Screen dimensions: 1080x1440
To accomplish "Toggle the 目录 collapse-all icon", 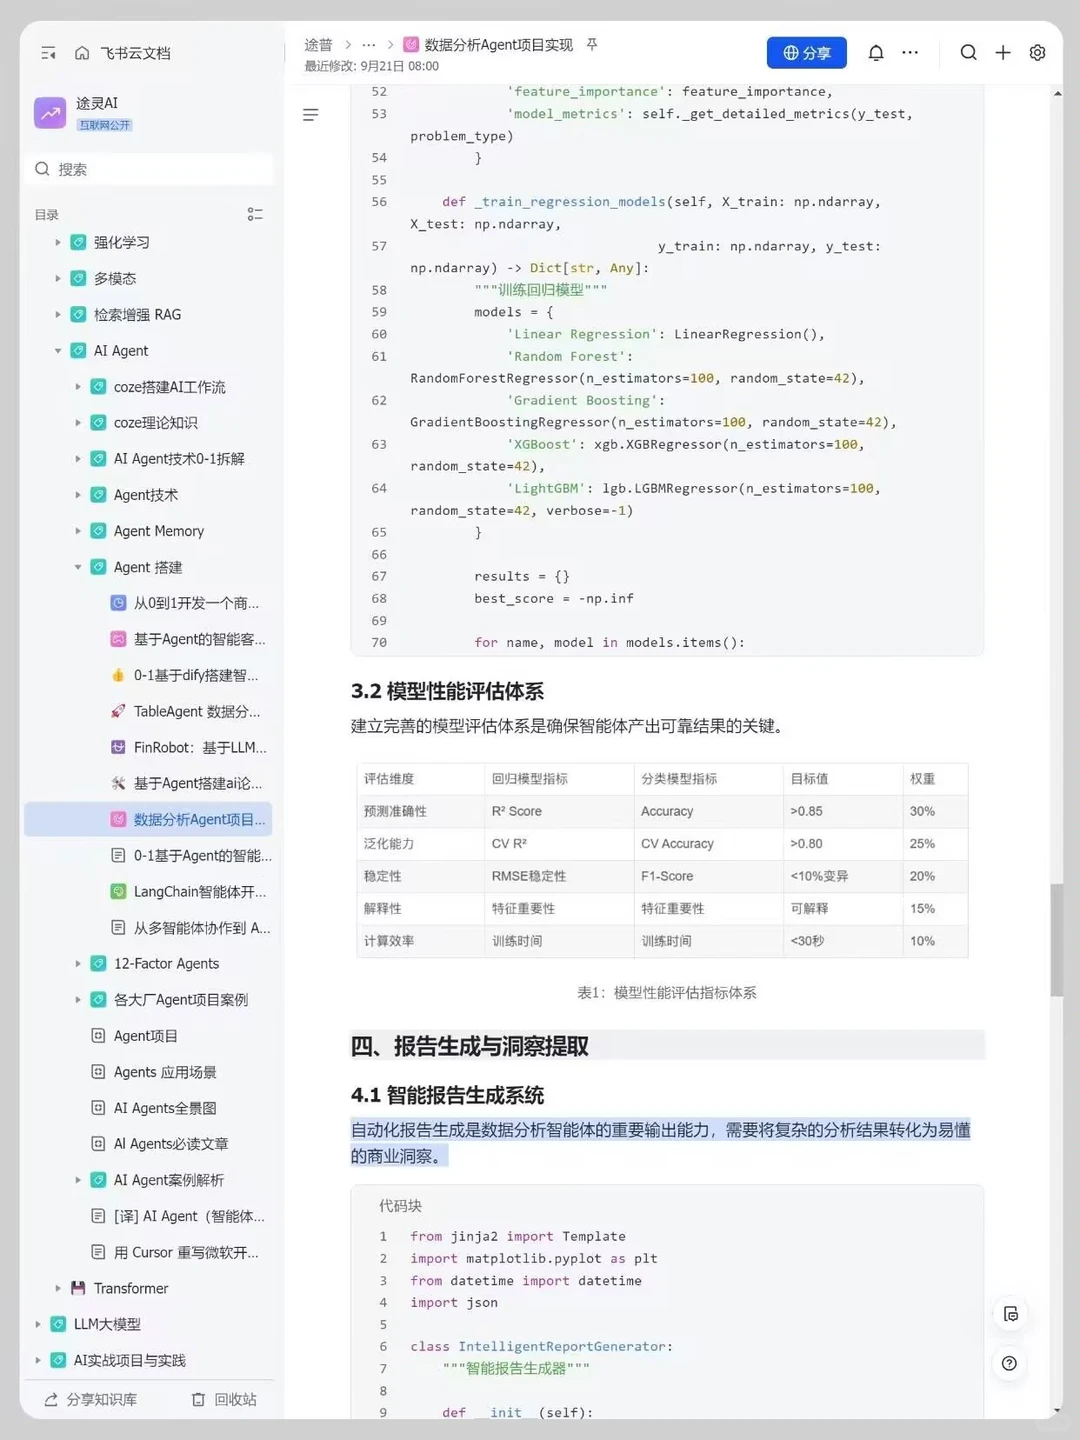I will (255, 214).
